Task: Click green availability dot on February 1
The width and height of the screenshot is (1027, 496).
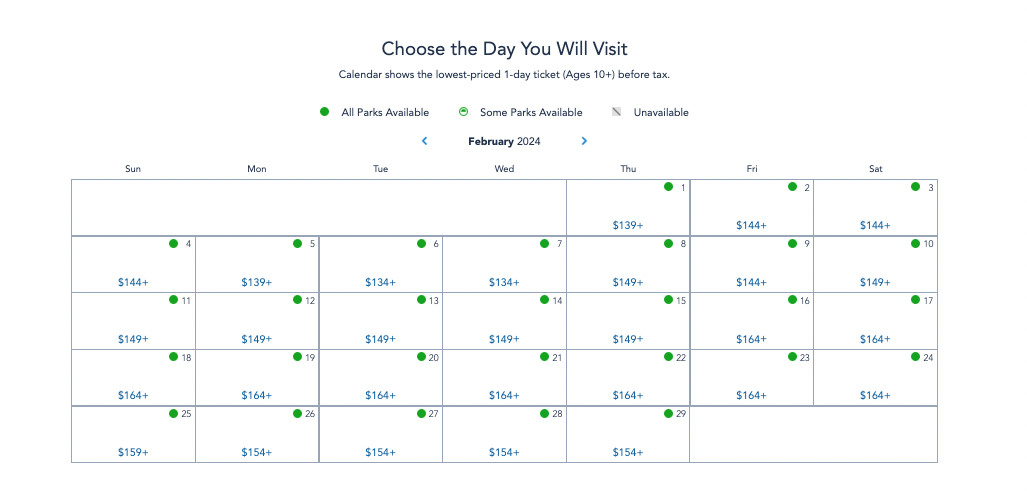Action: click(668, 187)
